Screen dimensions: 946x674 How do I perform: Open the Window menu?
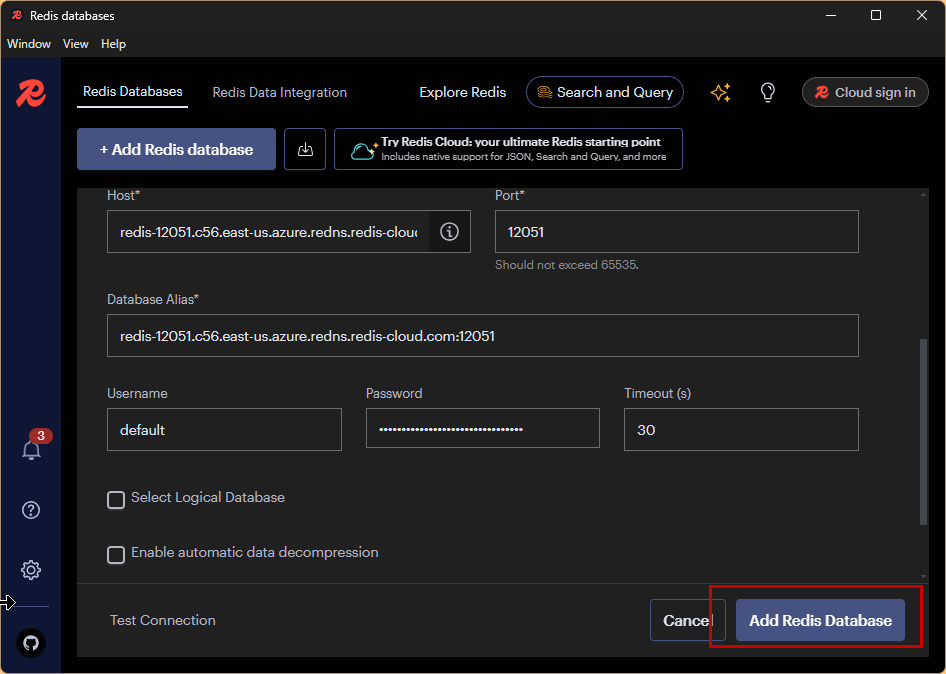(29, 44)
